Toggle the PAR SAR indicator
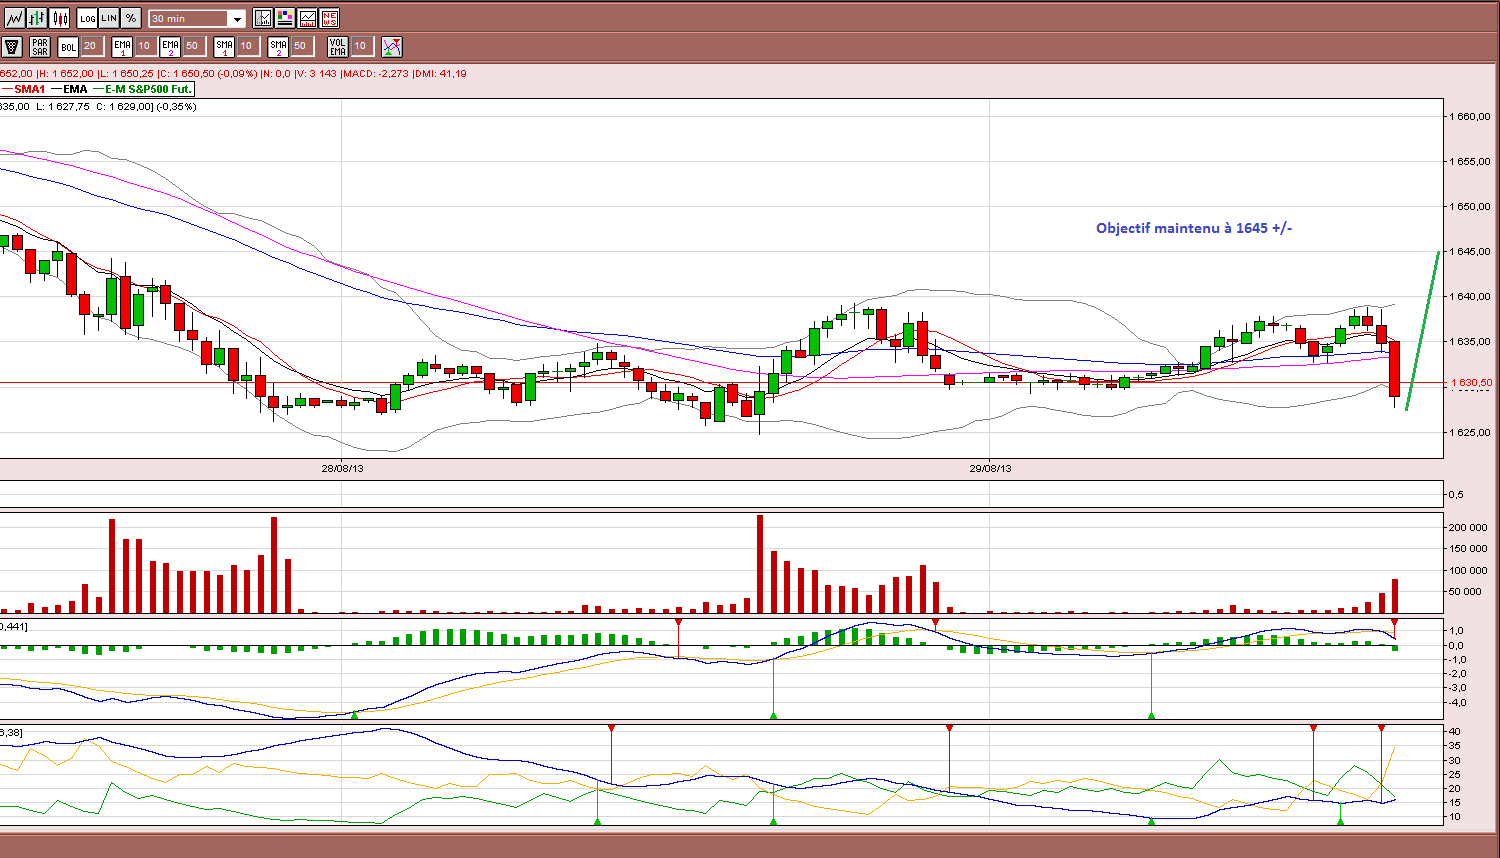This screenshot has height=858, width=1500. [x=40, y=46]
